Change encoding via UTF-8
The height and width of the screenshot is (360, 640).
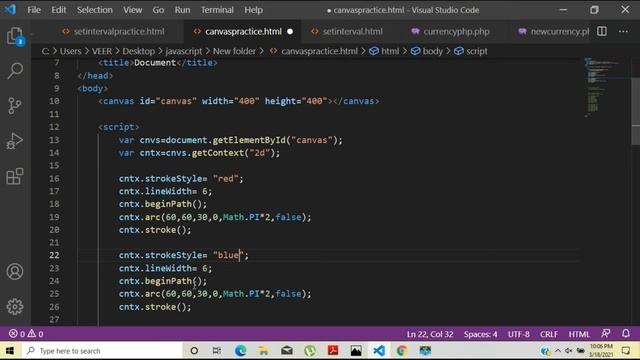click(518, 334)
